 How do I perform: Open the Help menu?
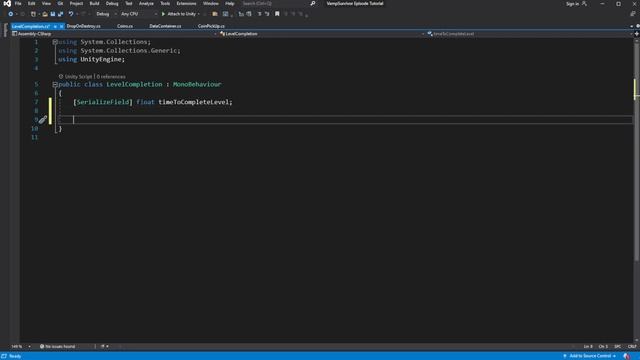tap(230, 4)
